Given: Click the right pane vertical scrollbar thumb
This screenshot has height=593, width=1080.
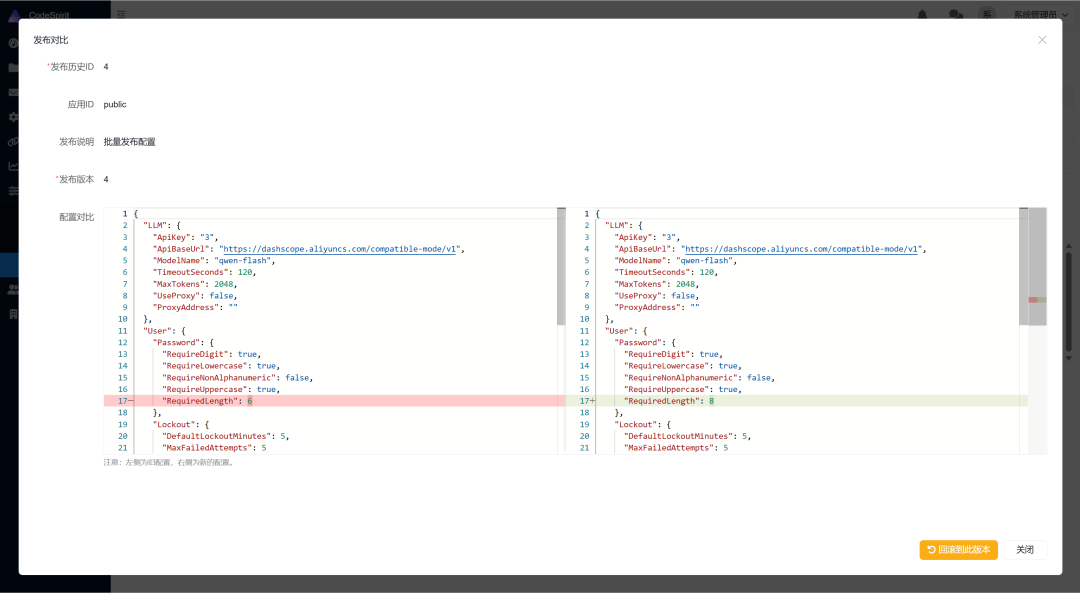Looking at the screenshot, I should (x=1024, y=267).
